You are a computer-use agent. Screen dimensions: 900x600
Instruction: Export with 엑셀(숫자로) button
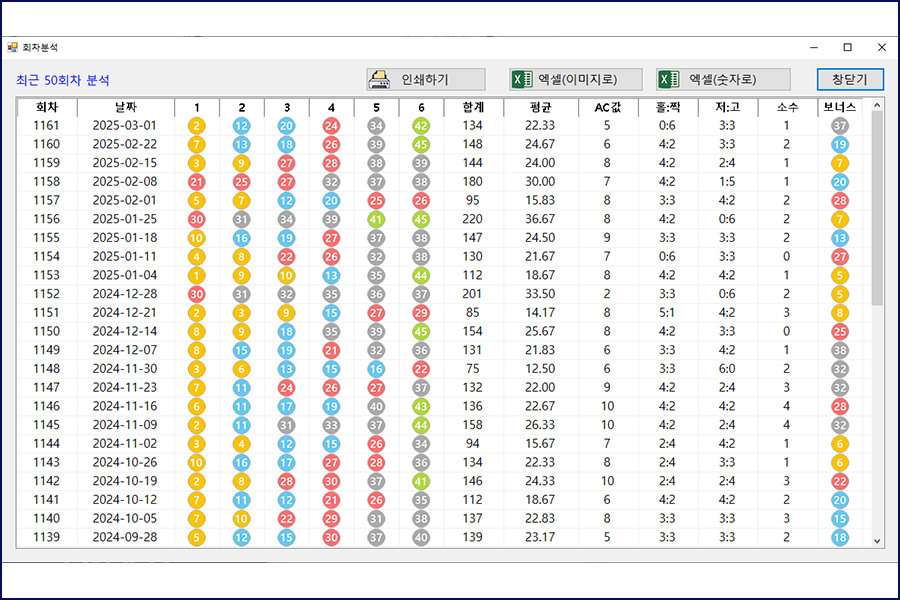[x=723, y=79]
